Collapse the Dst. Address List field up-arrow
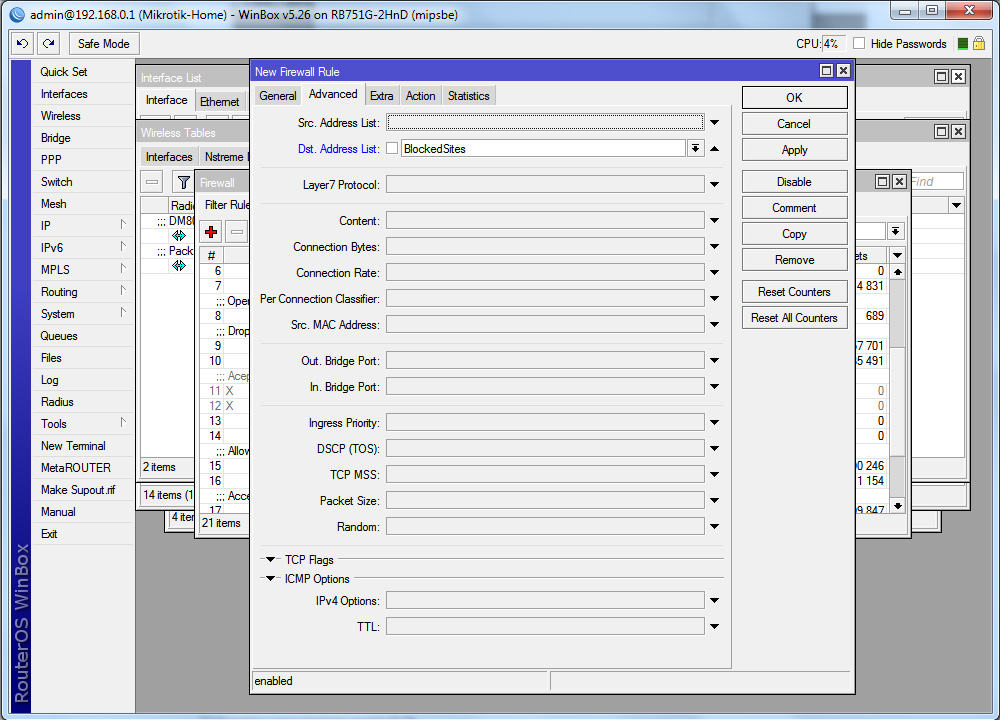The height and width of the screenshot is (720, 1000). click(715, 149)
